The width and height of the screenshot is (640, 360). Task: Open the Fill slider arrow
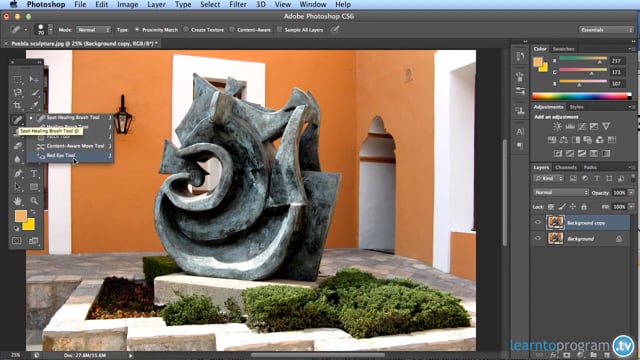631,207
